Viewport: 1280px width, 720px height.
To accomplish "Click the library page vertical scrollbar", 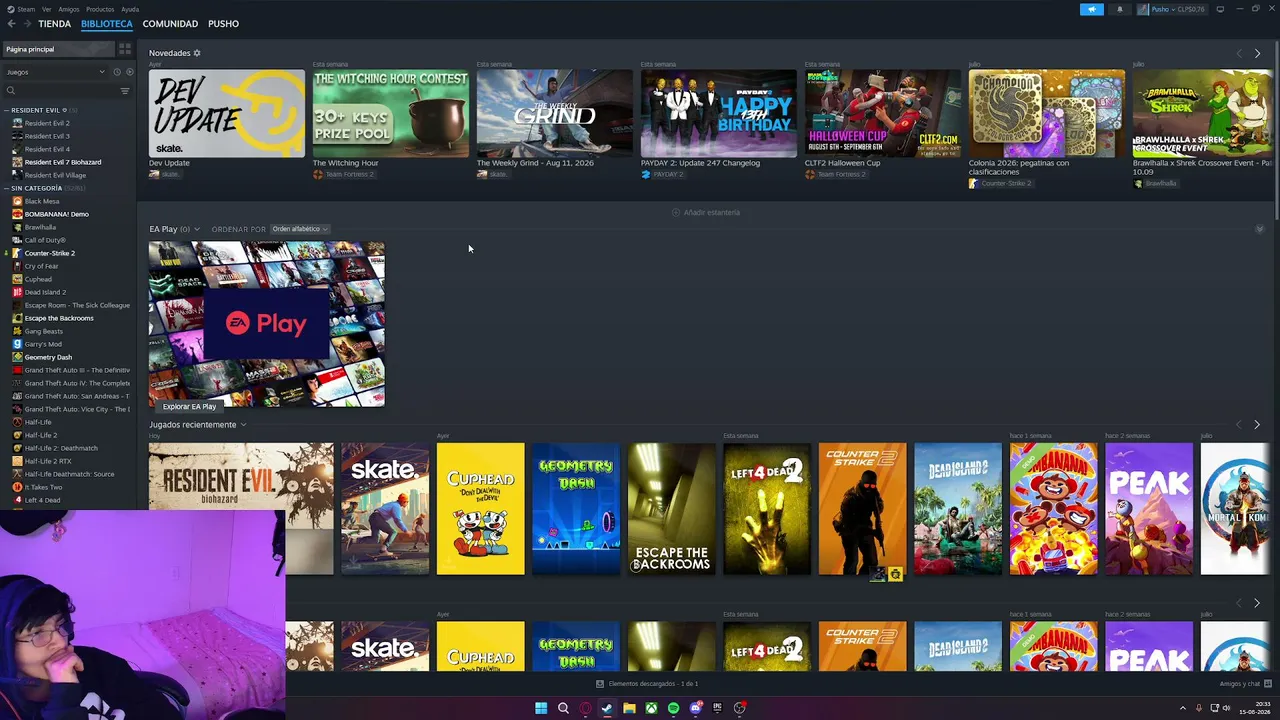I will coord(1276,130).
